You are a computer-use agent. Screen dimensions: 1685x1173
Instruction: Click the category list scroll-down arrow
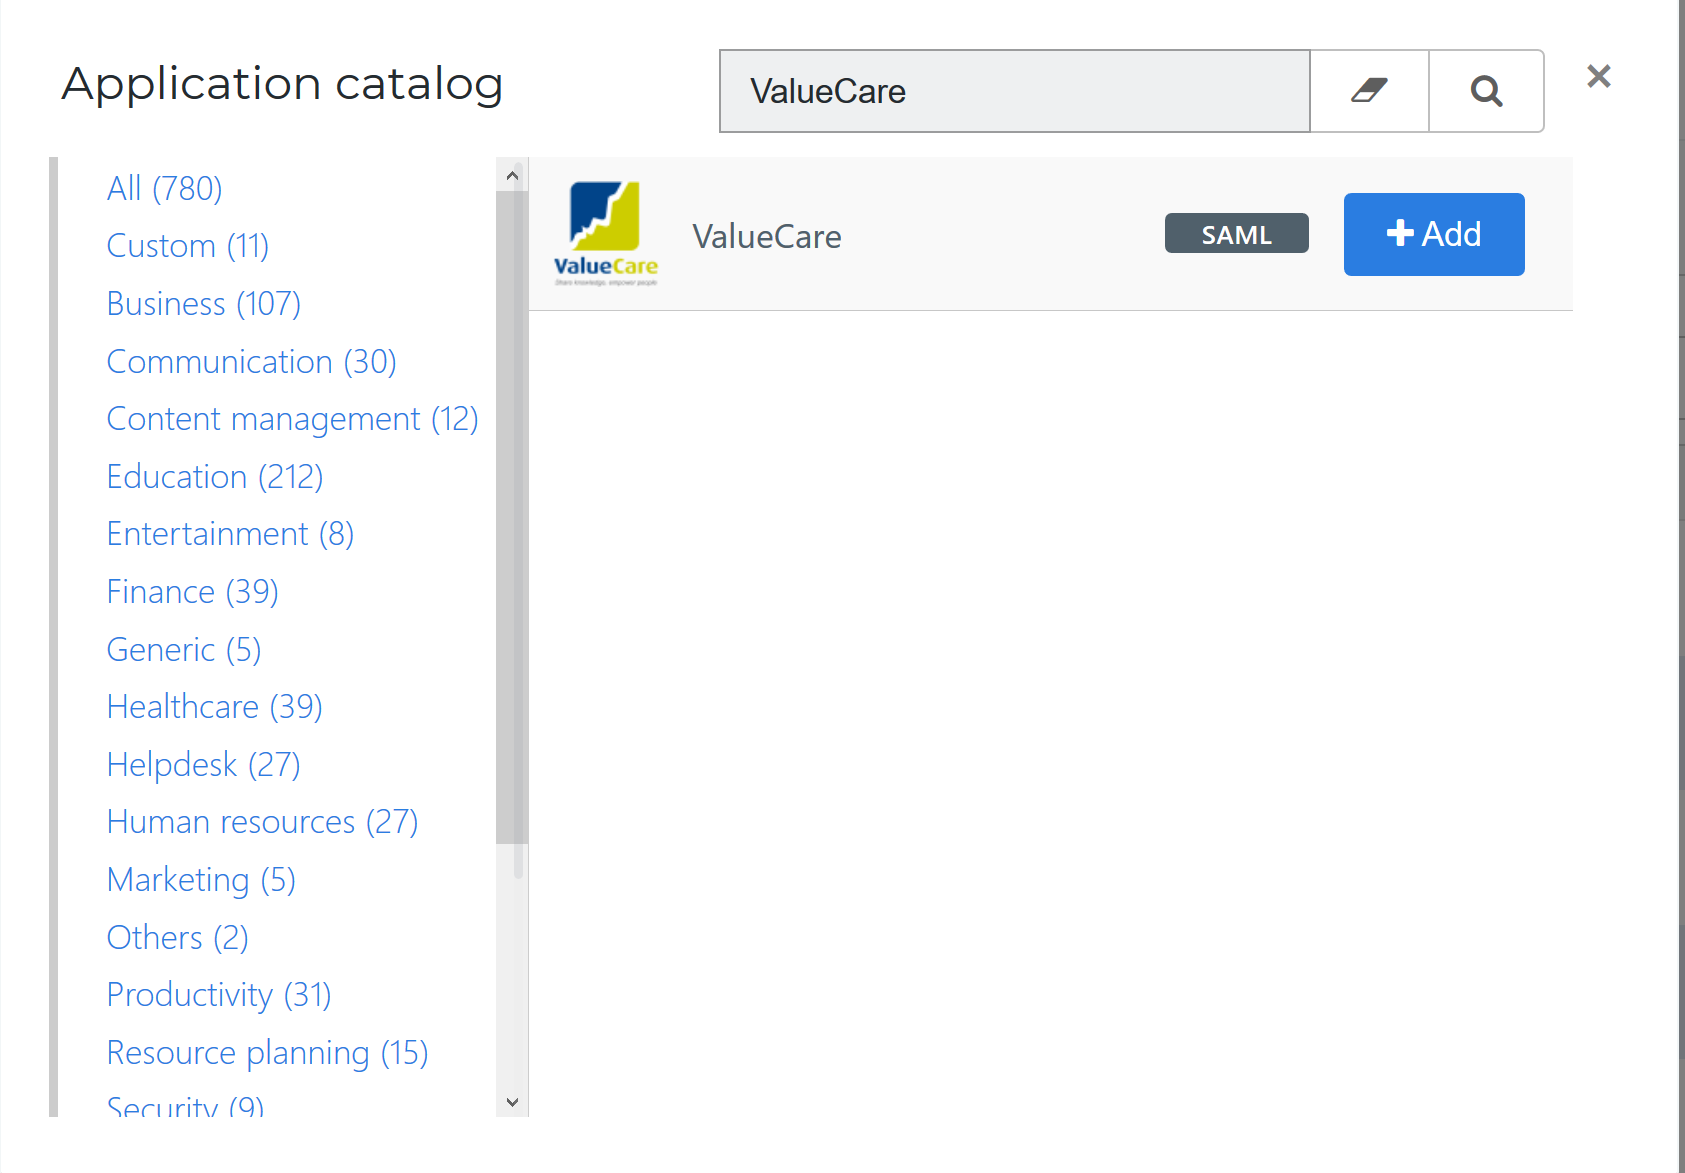click(x=512, y=1102)
